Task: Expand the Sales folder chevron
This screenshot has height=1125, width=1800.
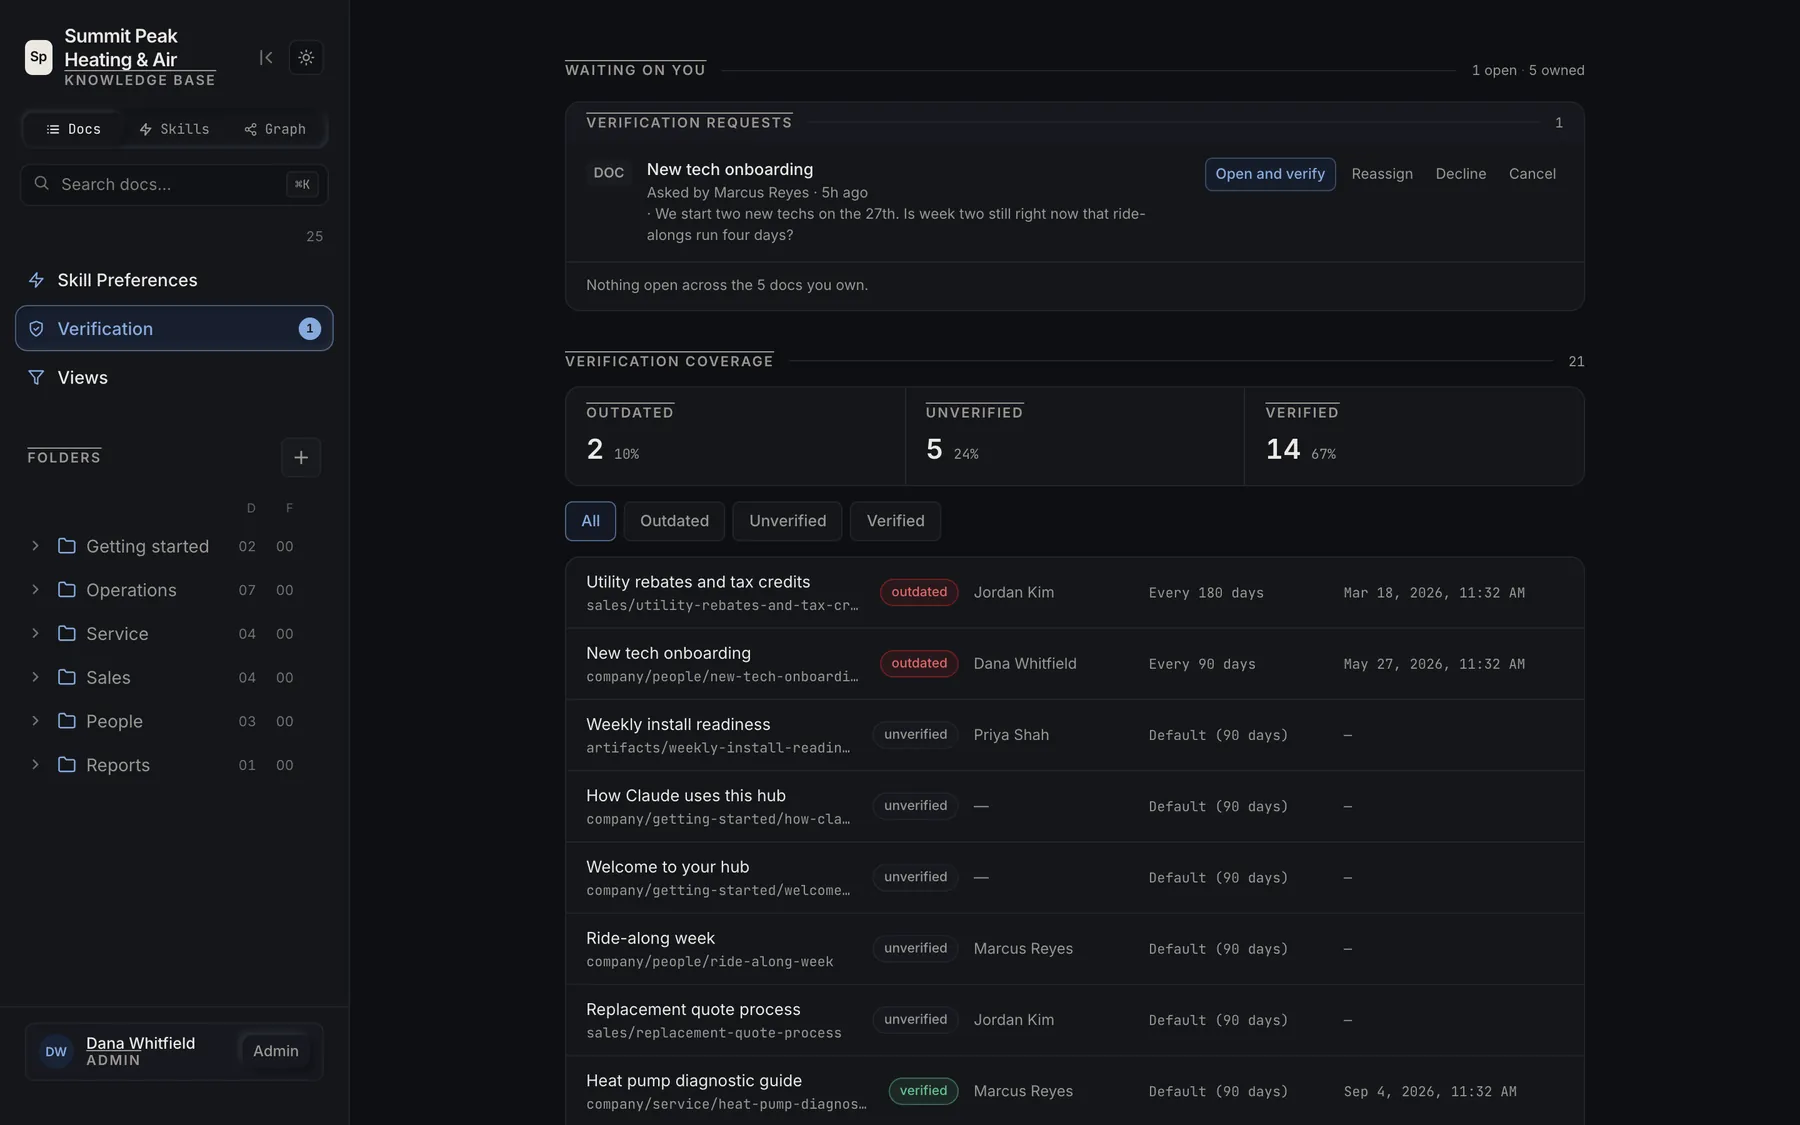Action: [35, 677]
